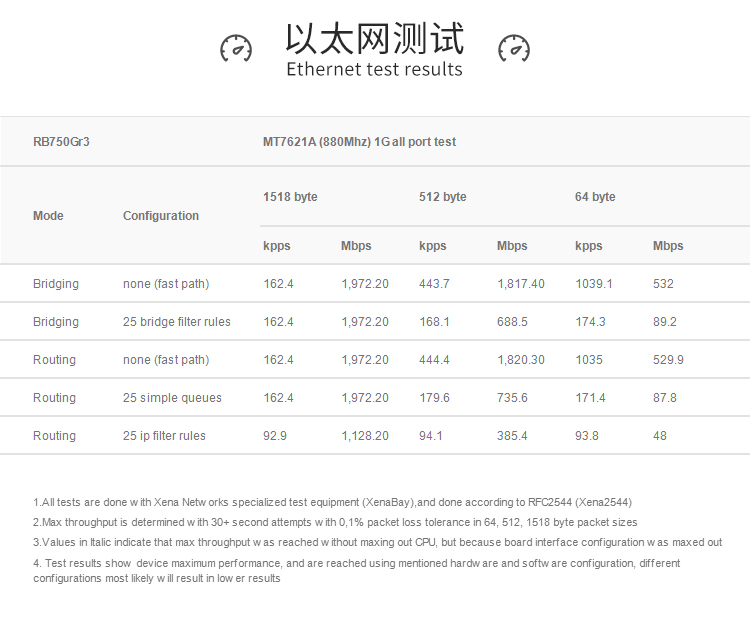Select the 94.1 kpps value
Screen dimensions: 750x633
[430, 436]
